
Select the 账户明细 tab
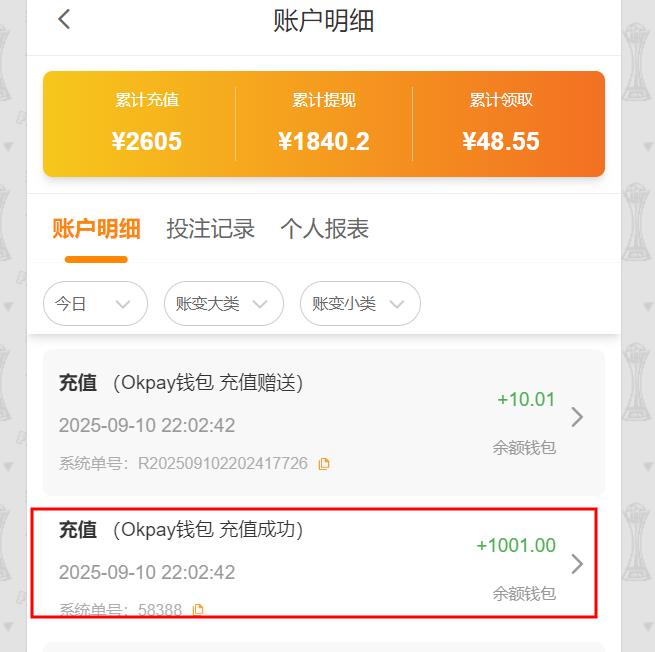tap(96, 229)
